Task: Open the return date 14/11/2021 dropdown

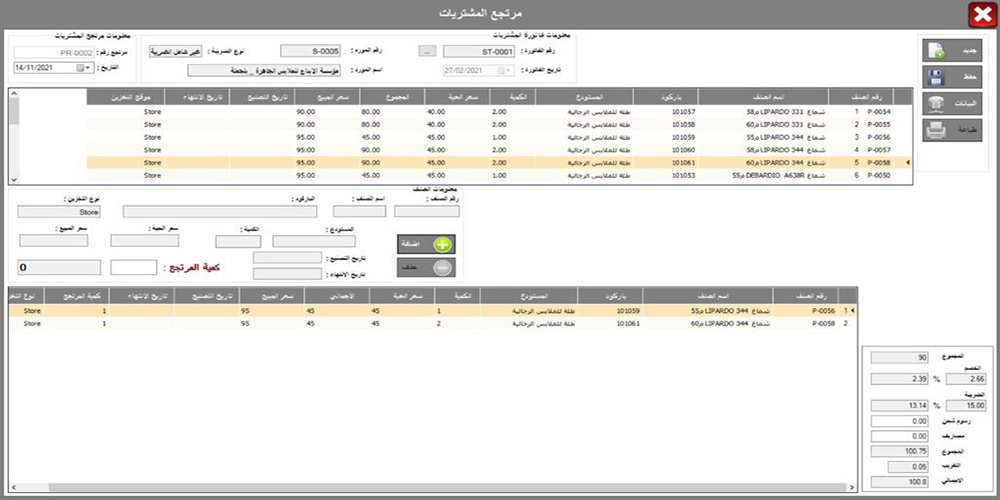Action: pyautogui.click(x=87, y=68)
